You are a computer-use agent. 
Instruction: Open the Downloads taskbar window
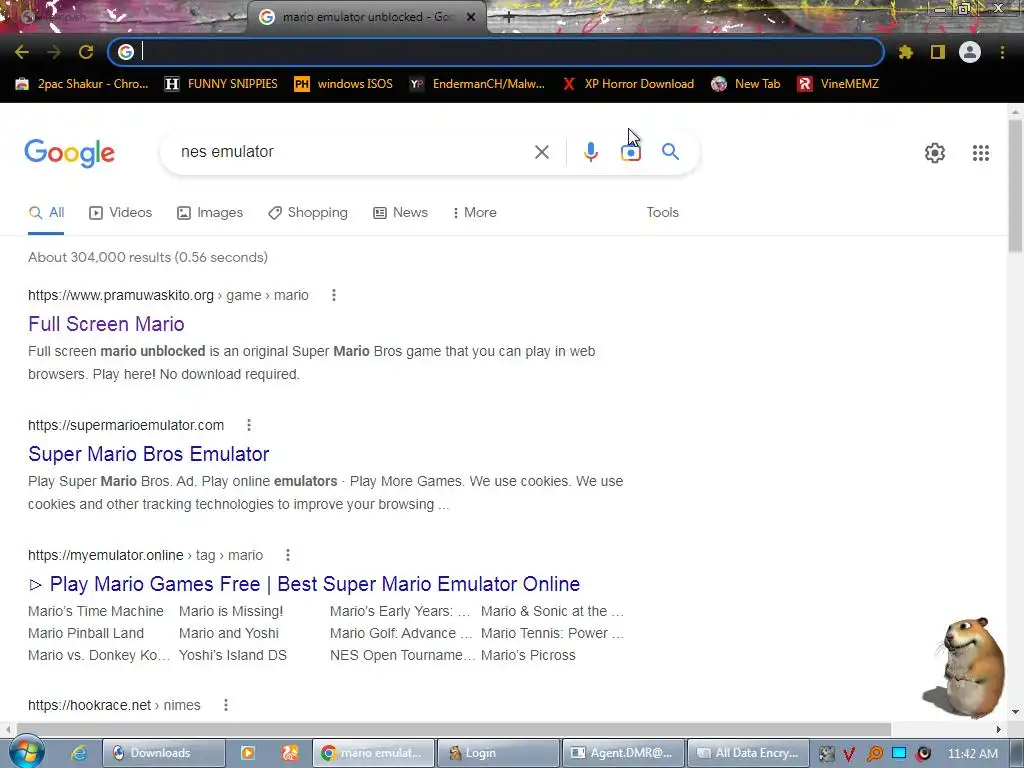[x=164, y=753]
